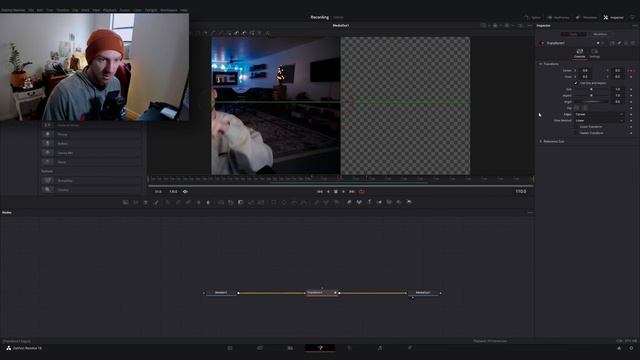
Task: Add an Image Plane 3D node
Action: pyautogui.click(x=349, y=202)
